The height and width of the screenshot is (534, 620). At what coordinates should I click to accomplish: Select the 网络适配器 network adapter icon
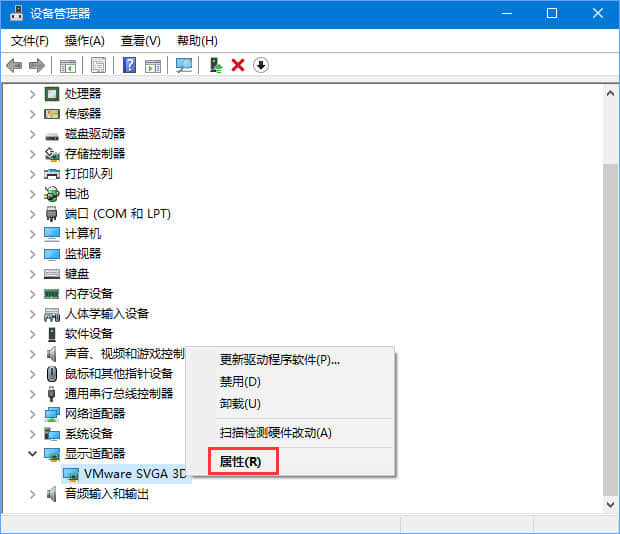point(52,414)
